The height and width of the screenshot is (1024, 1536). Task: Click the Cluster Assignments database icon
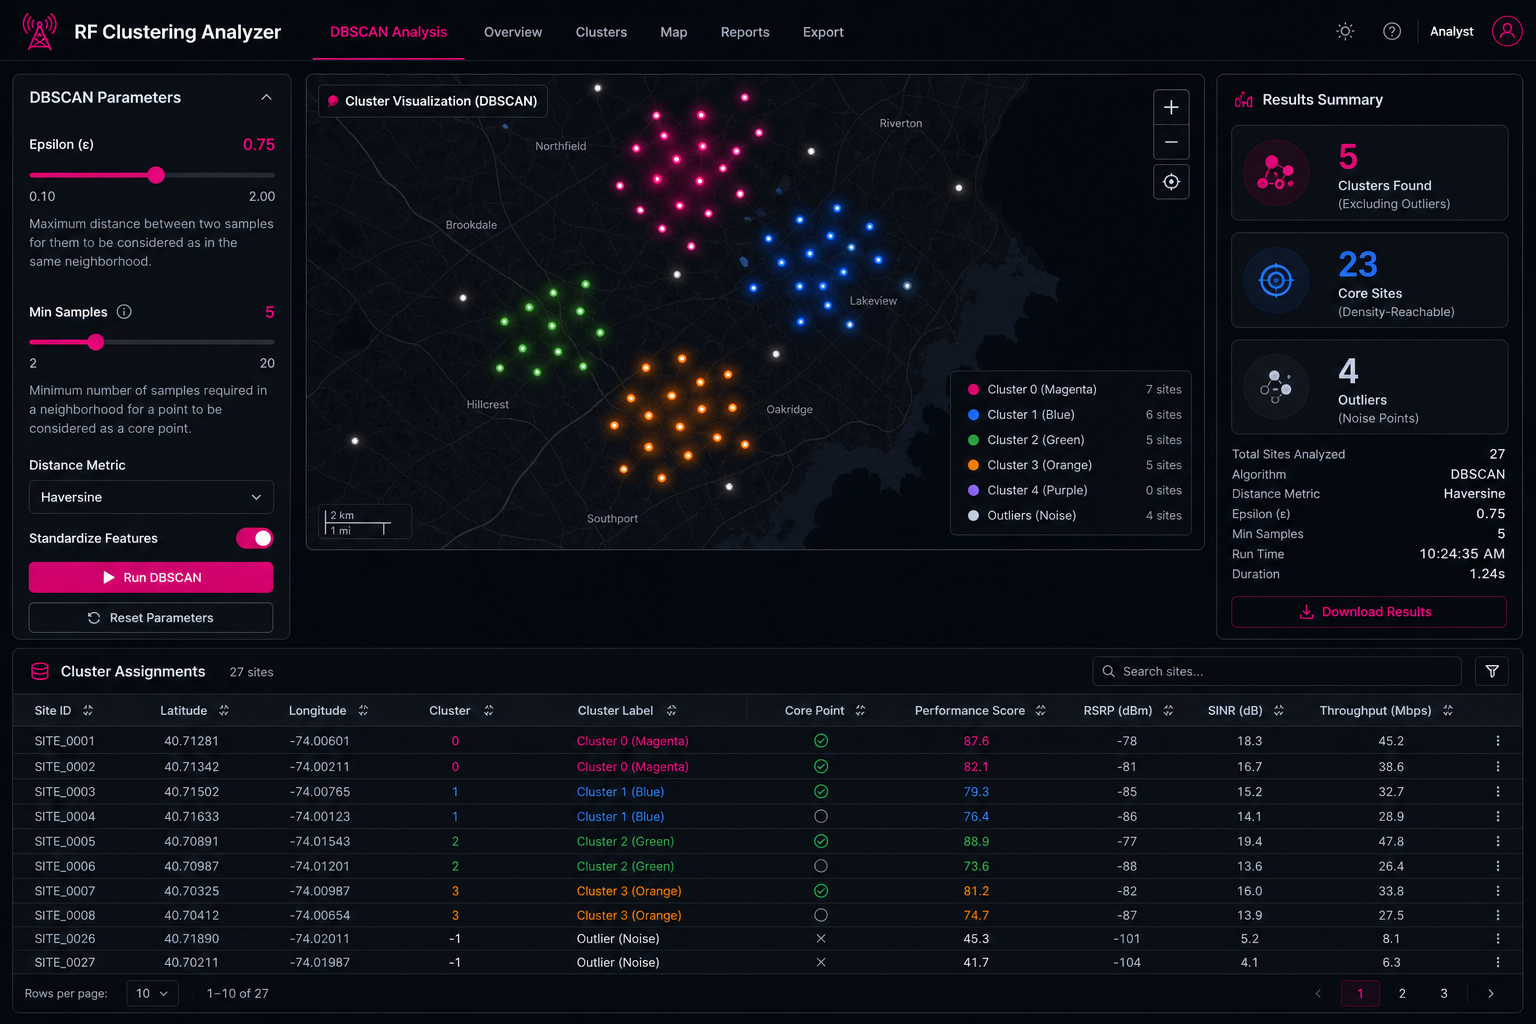[40, 671]
